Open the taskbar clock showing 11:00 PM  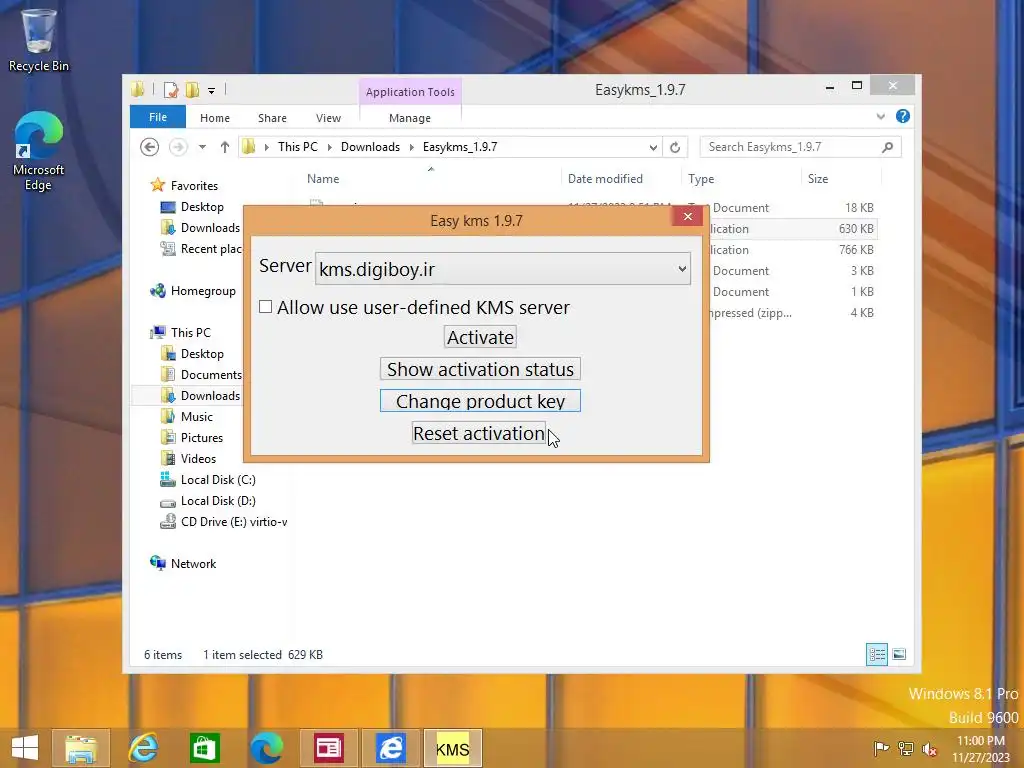(x=981, y=748)
